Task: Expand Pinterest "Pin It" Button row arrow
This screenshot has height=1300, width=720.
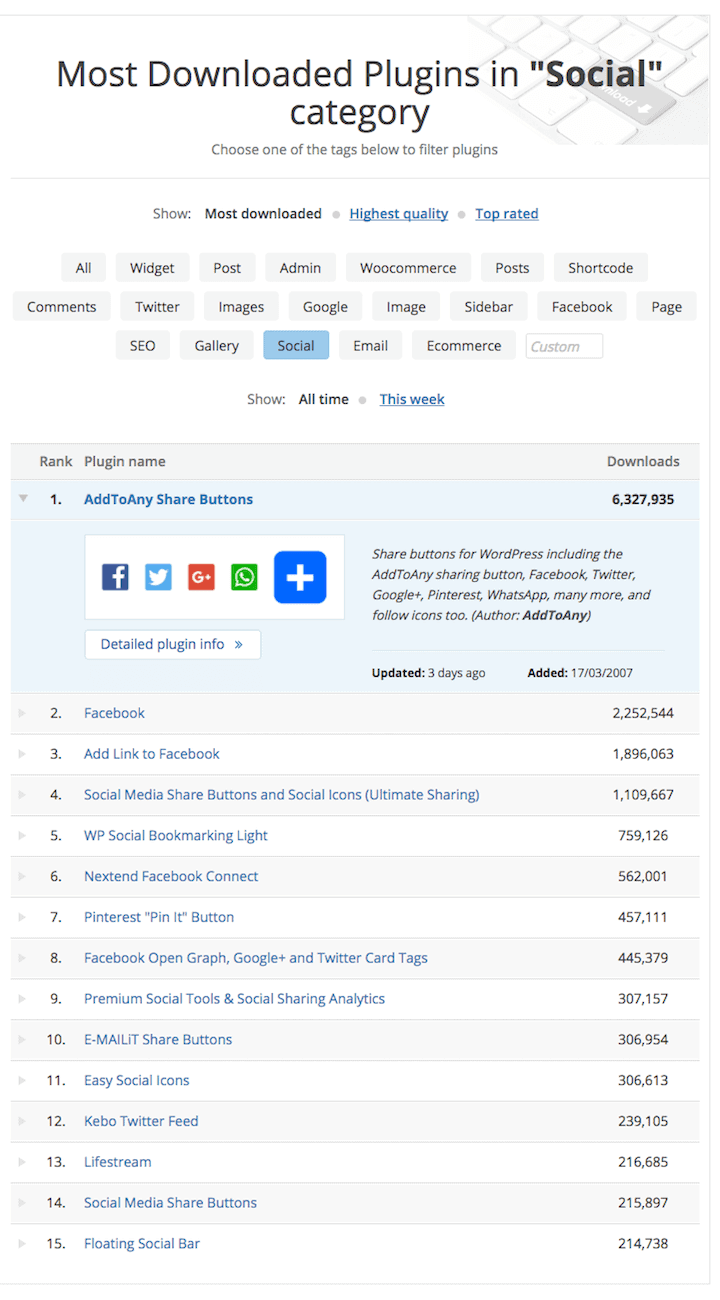Action: [x=23, y=917]
